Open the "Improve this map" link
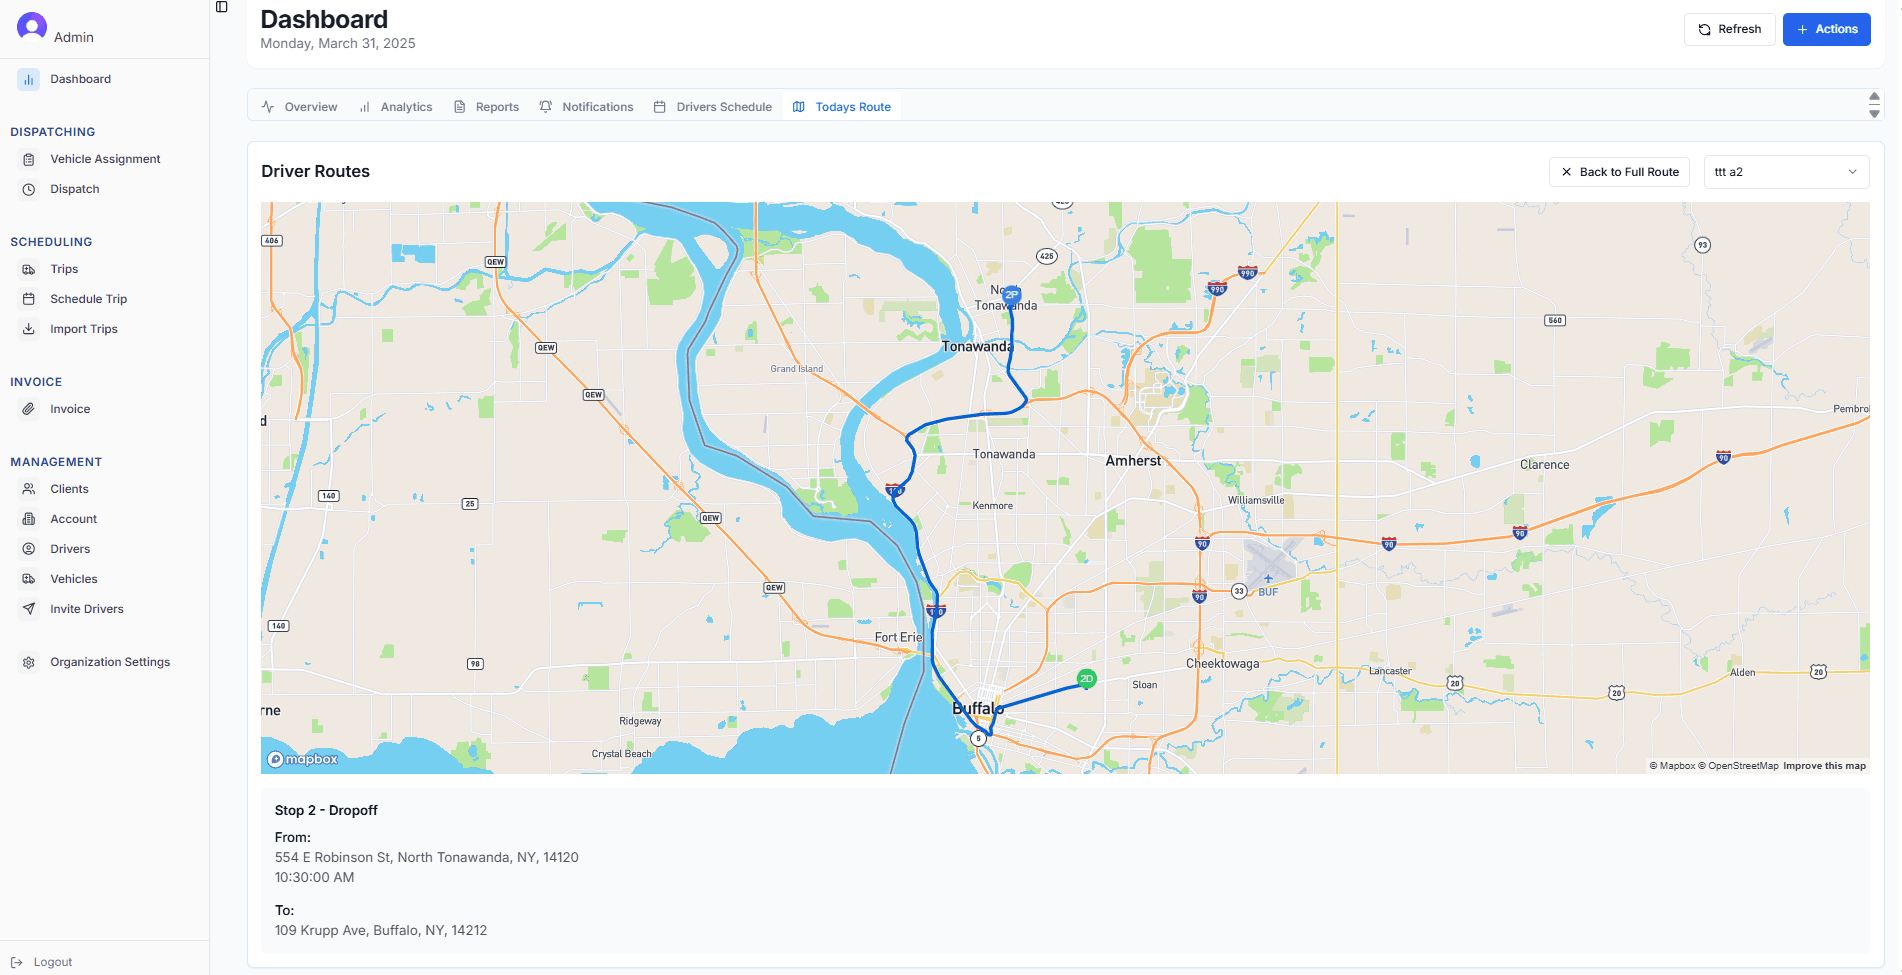The height and width of the screenshot is (975, 1902). pyautogui.click(x=1824, y=765)
